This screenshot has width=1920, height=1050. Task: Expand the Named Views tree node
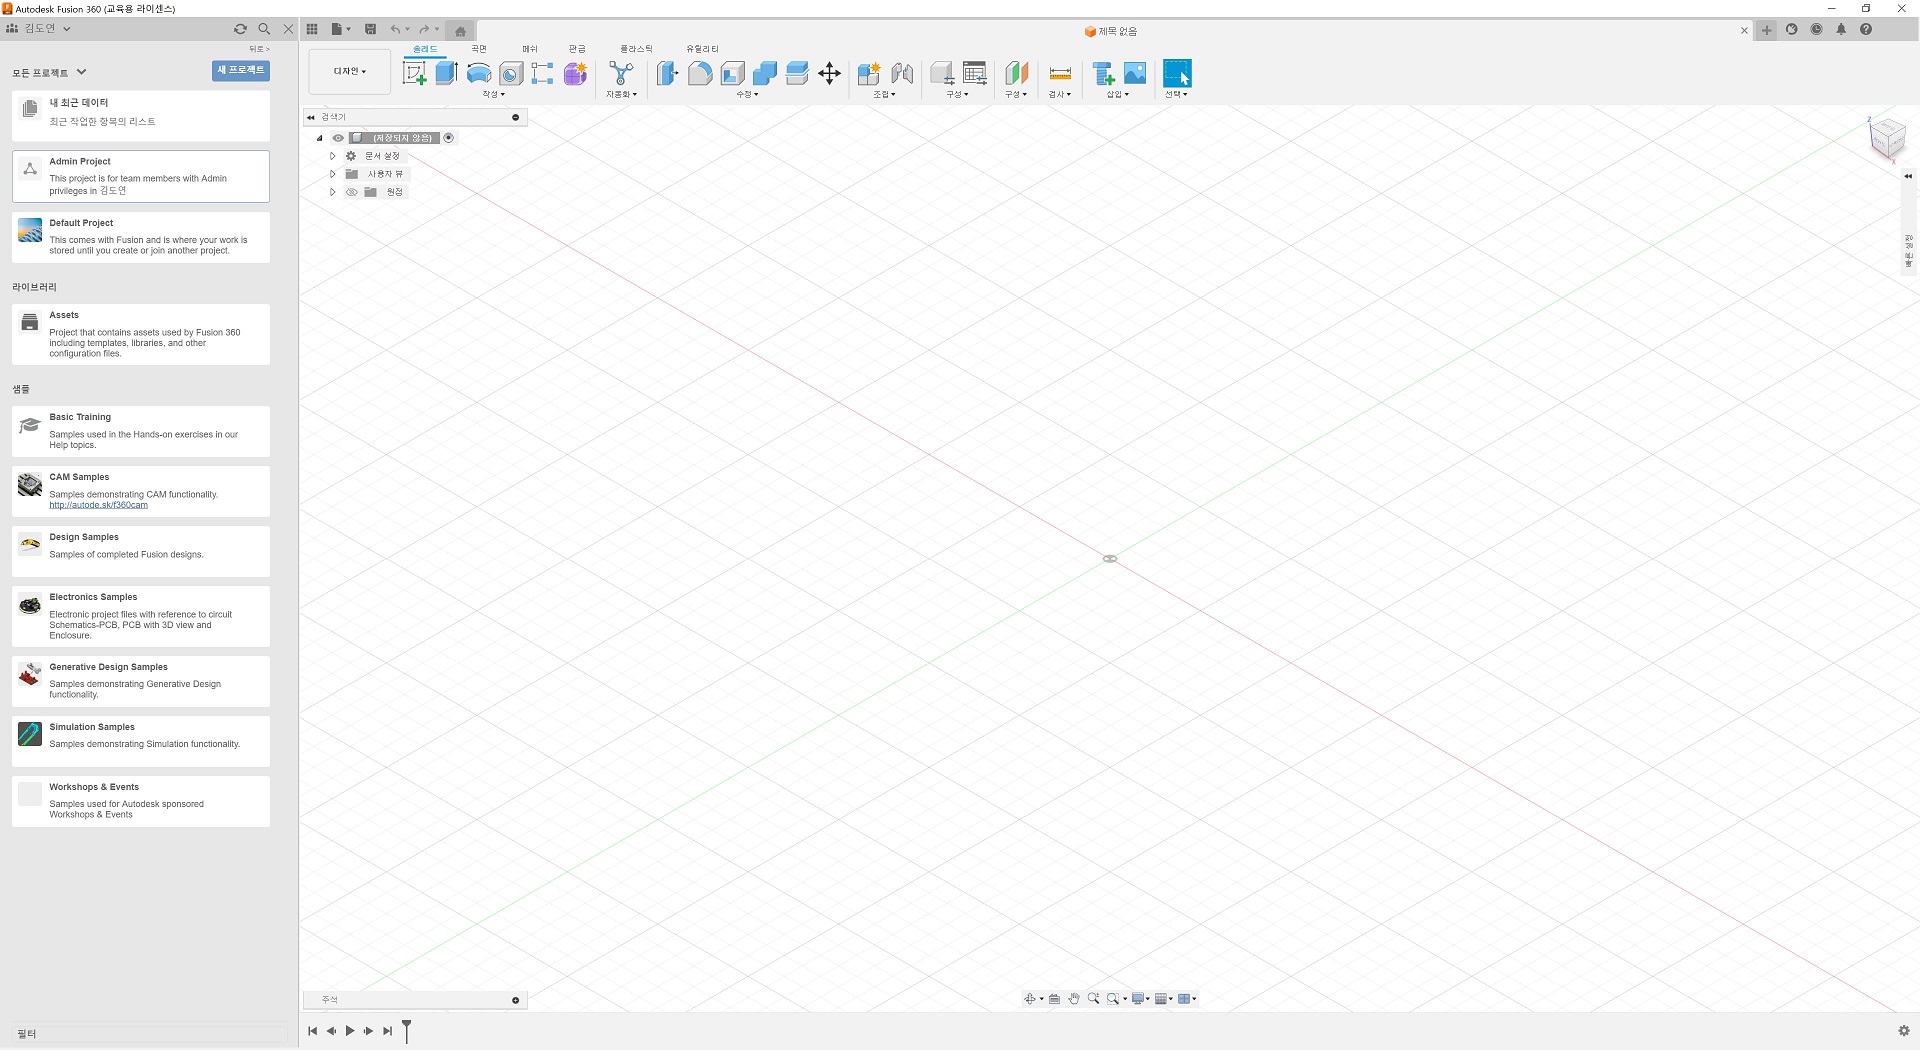[x=333, y=174]
